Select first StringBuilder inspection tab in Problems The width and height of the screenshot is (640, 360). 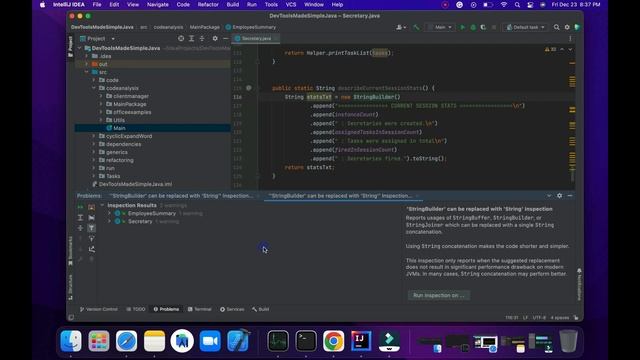[181, 196]
